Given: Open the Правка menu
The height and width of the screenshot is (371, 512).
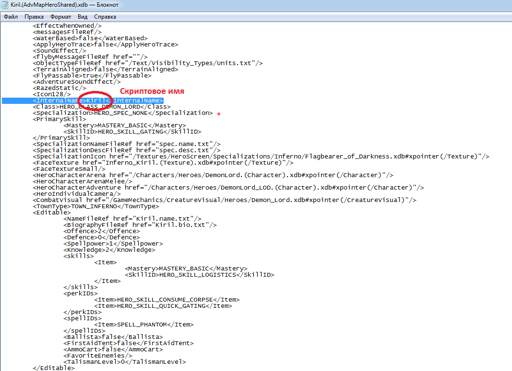Looking at the screenshot, I should pos(34,17).
